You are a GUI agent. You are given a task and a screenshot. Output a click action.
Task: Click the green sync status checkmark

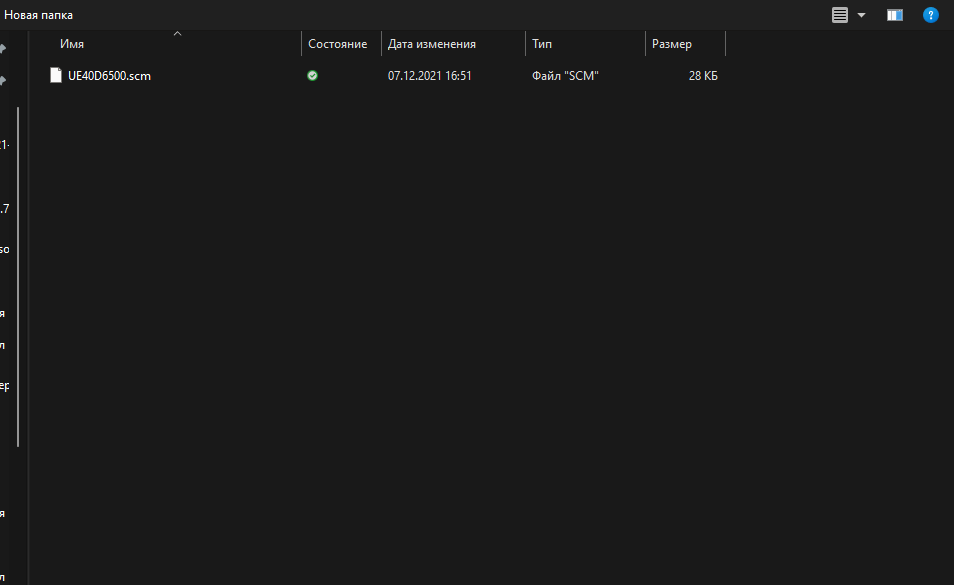click(x=313, y=75)
